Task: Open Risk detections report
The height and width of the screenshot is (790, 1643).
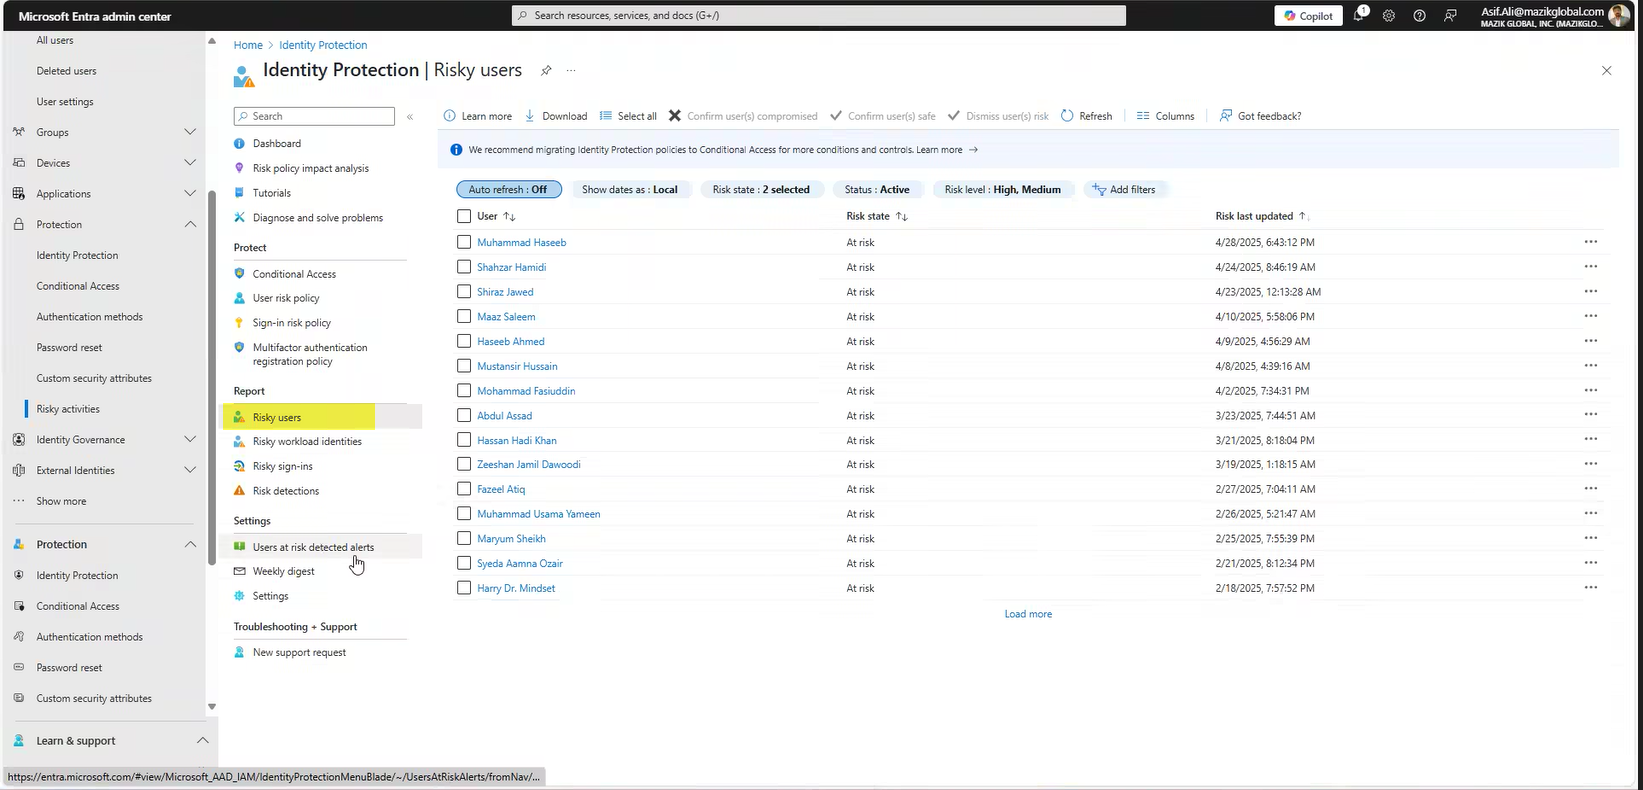Action: 285,491
